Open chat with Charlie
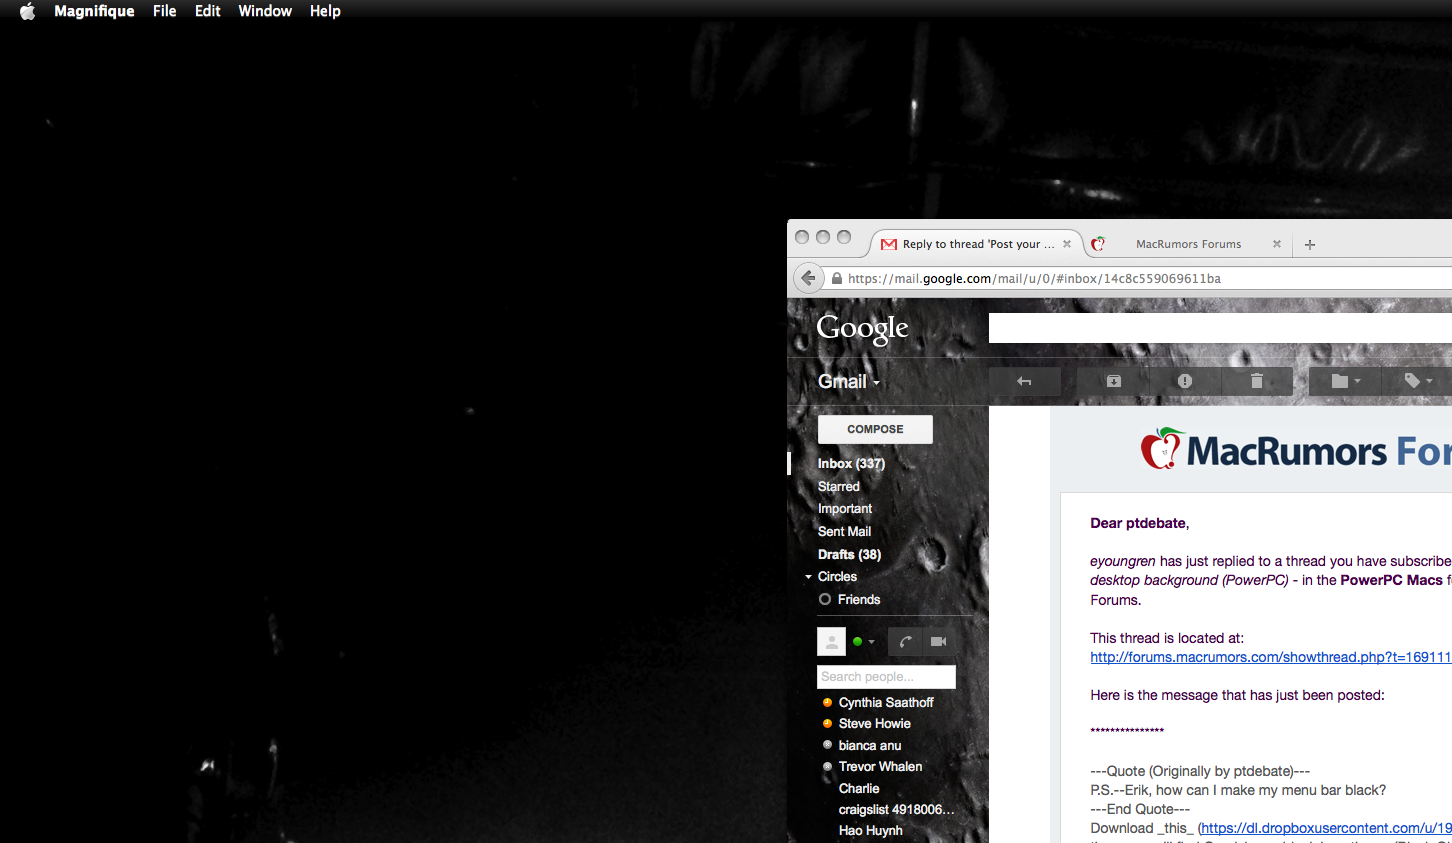 pyautogui.click(x=859, y=789)
